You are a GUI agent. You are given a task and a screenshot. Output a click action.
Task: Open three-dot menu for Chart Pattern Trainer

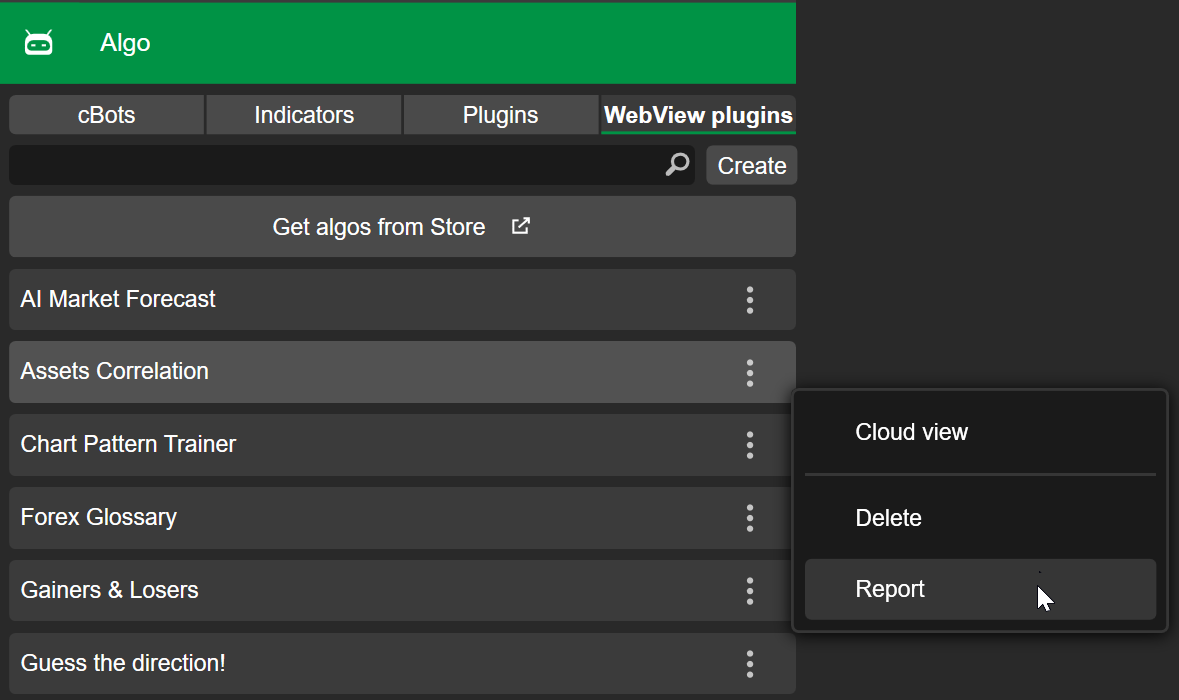pos(750,445)
